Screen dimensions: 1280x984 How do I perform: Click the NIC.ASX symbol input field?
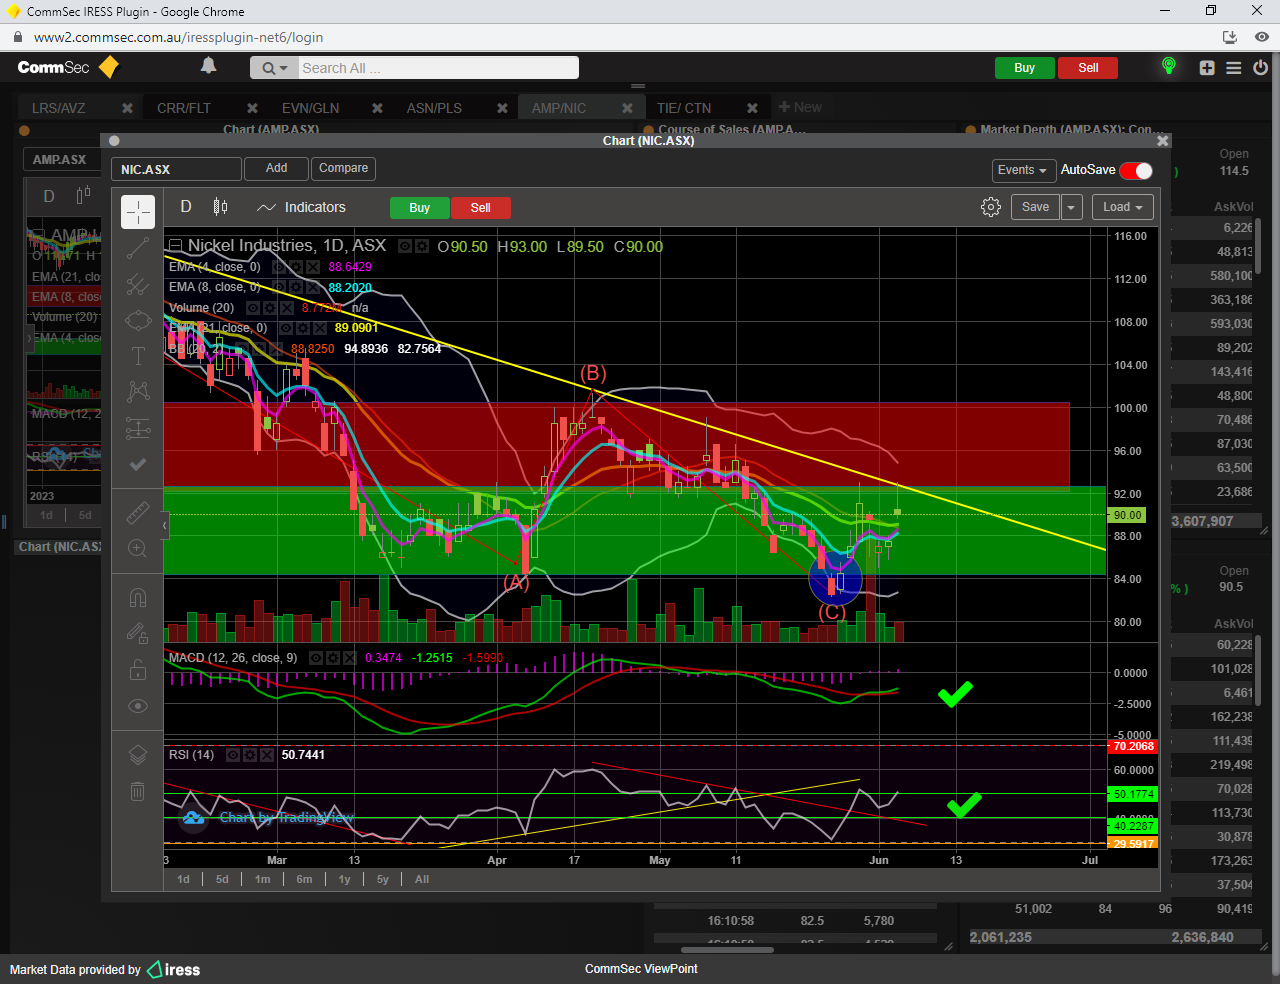point(176,170)
